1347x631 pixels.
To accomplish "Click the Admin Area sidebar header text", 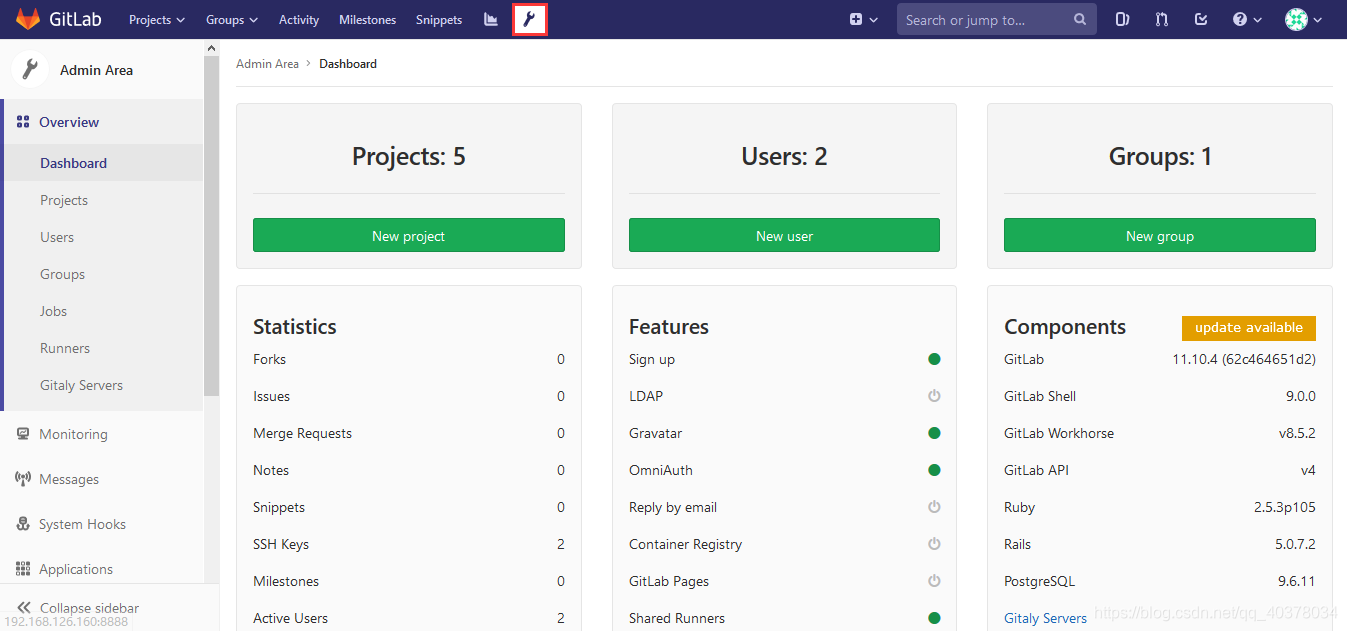I will click(x=96, y=70).
